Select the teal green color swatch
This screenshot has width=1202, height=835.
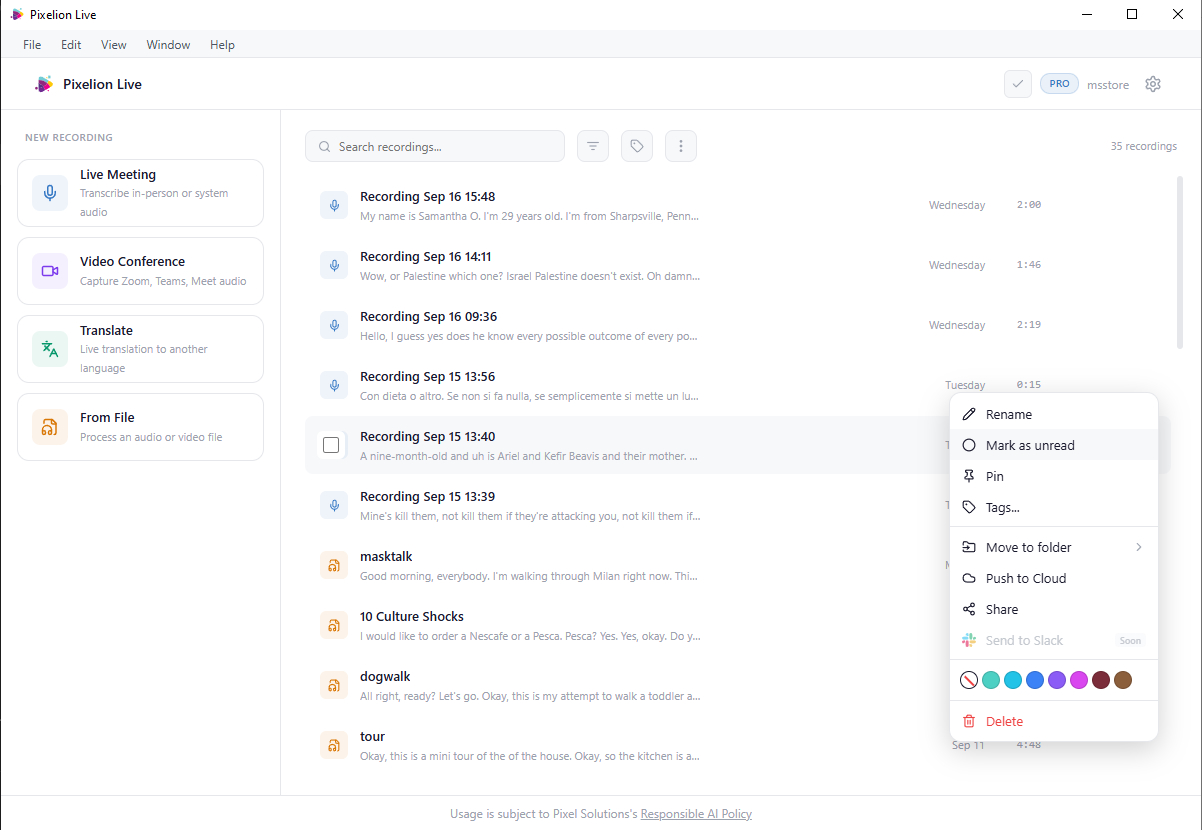click(991, 680)
